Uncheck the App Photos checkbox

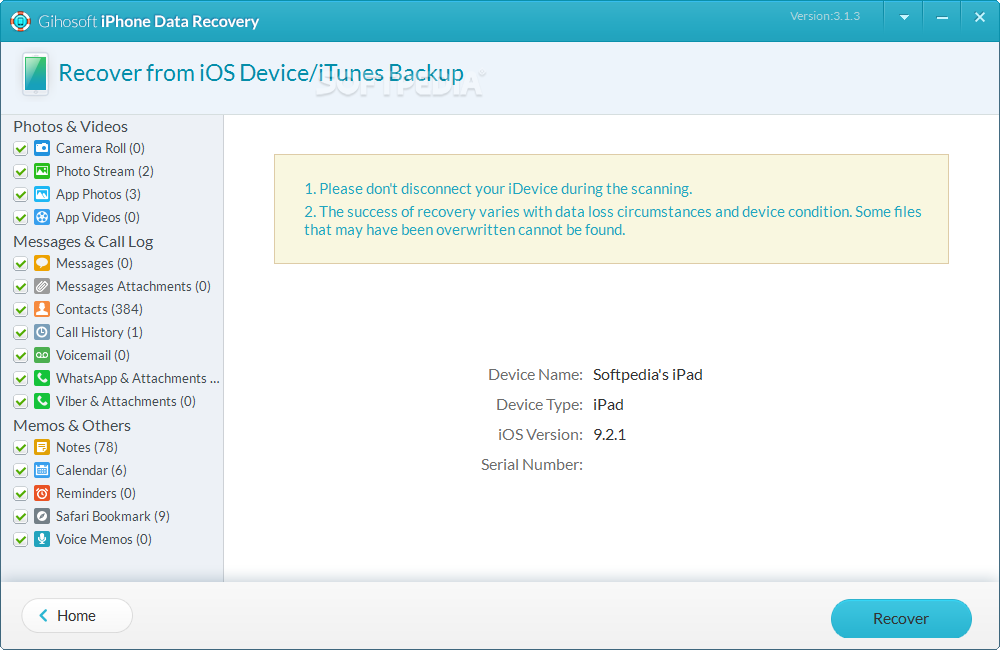pos(20,195)
